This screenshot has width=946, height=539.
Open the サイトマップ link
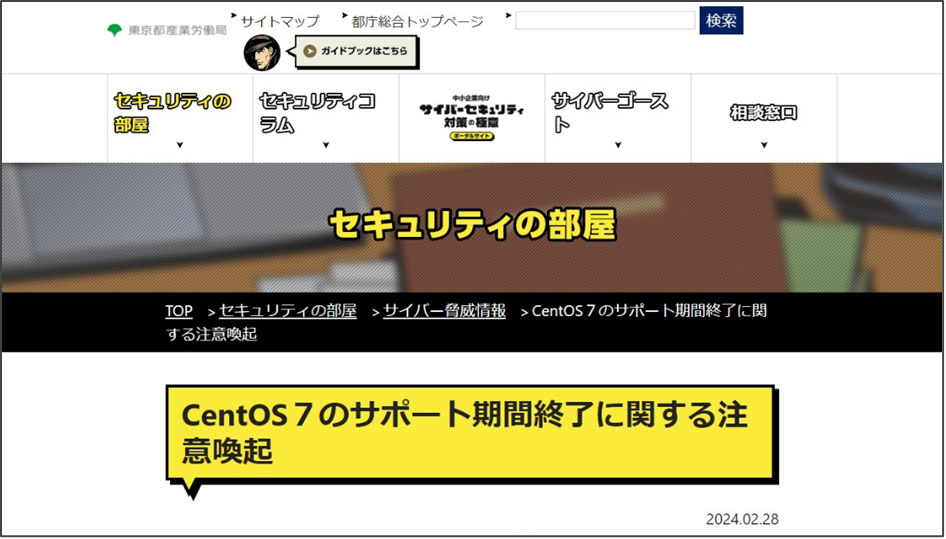coord(279,21)
